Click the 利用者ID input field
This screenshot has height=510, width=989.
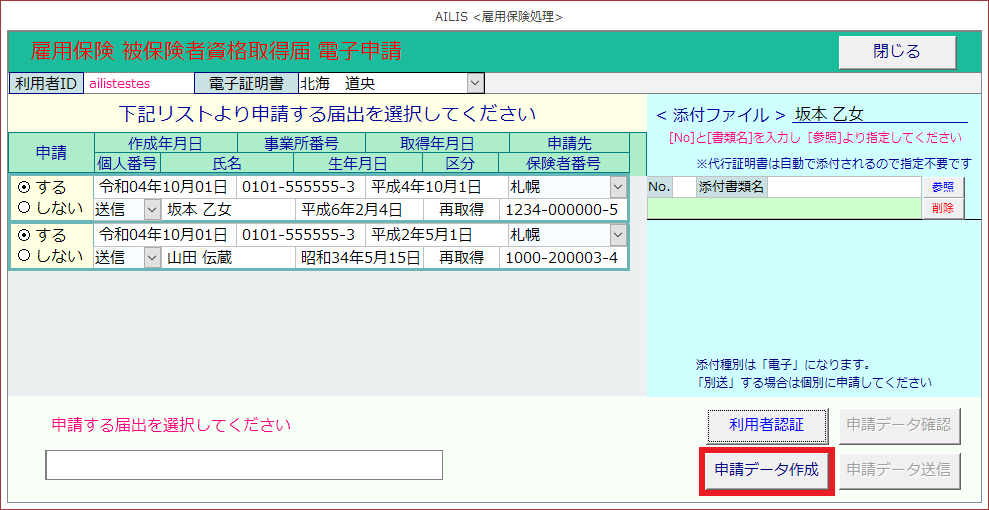pos(135,83)
